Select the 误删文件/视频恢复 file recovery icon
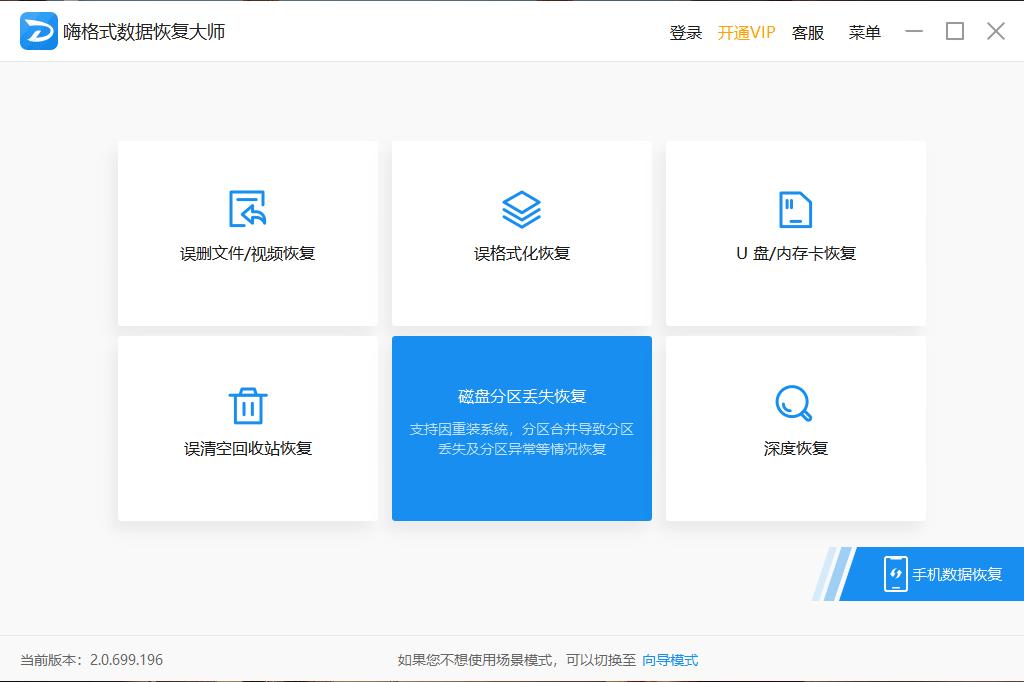 pos(247,209)
